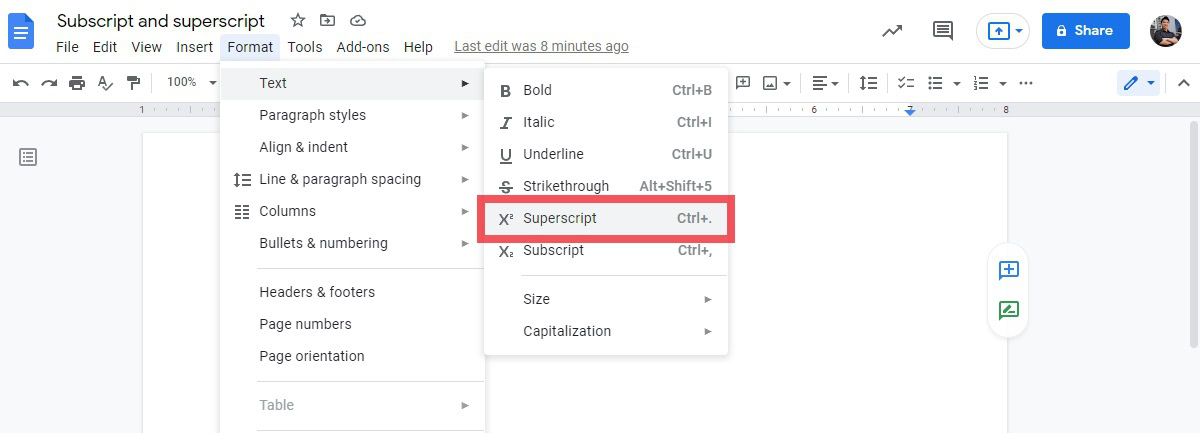
Task: Click the undo icon in toolbar
Action: point(20,83)
